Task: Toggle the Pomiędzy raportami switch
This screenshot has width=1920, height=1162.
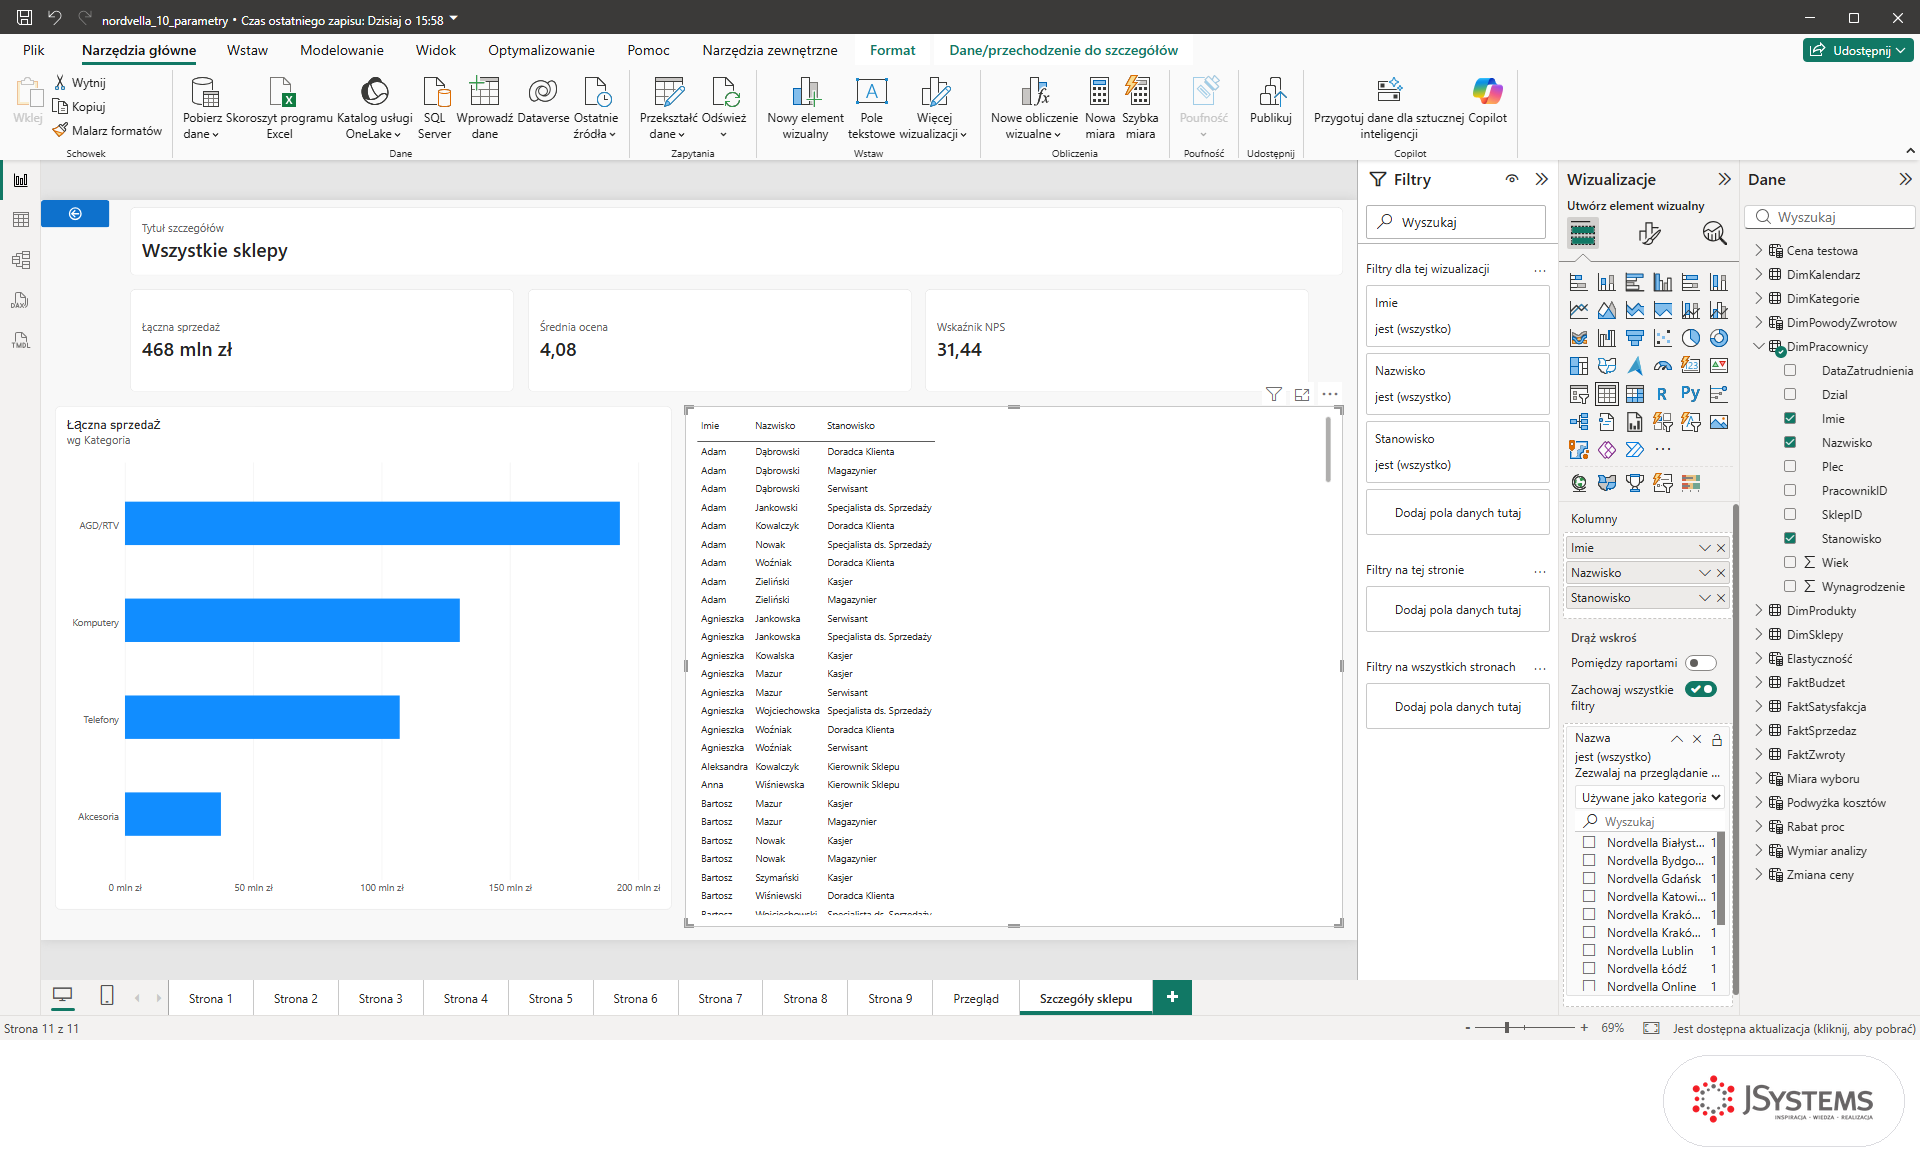Action: pos(1700,663)
